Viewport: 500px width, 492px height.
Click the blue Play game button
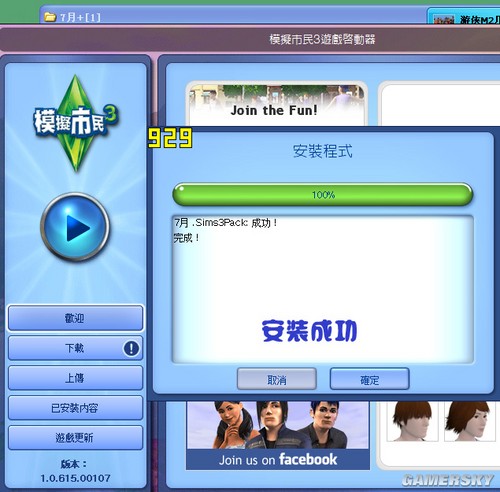click(x=75, y=227)
